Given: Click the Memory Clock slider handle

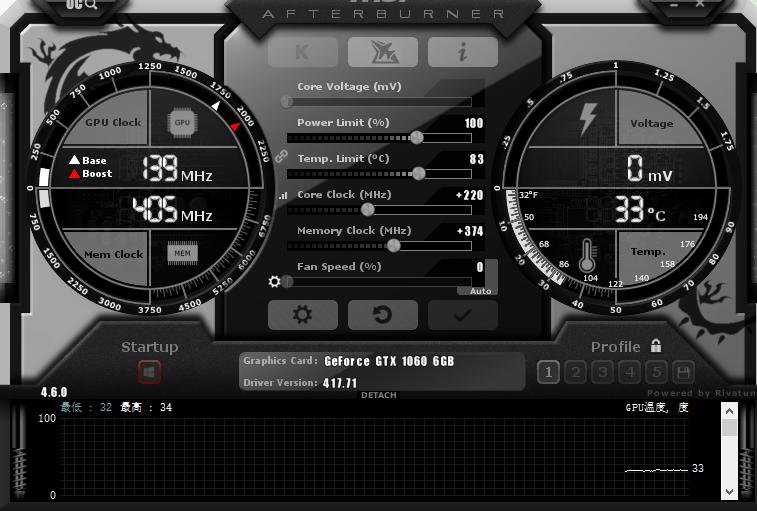Looking at the screenshot, I should click(393, 245).
